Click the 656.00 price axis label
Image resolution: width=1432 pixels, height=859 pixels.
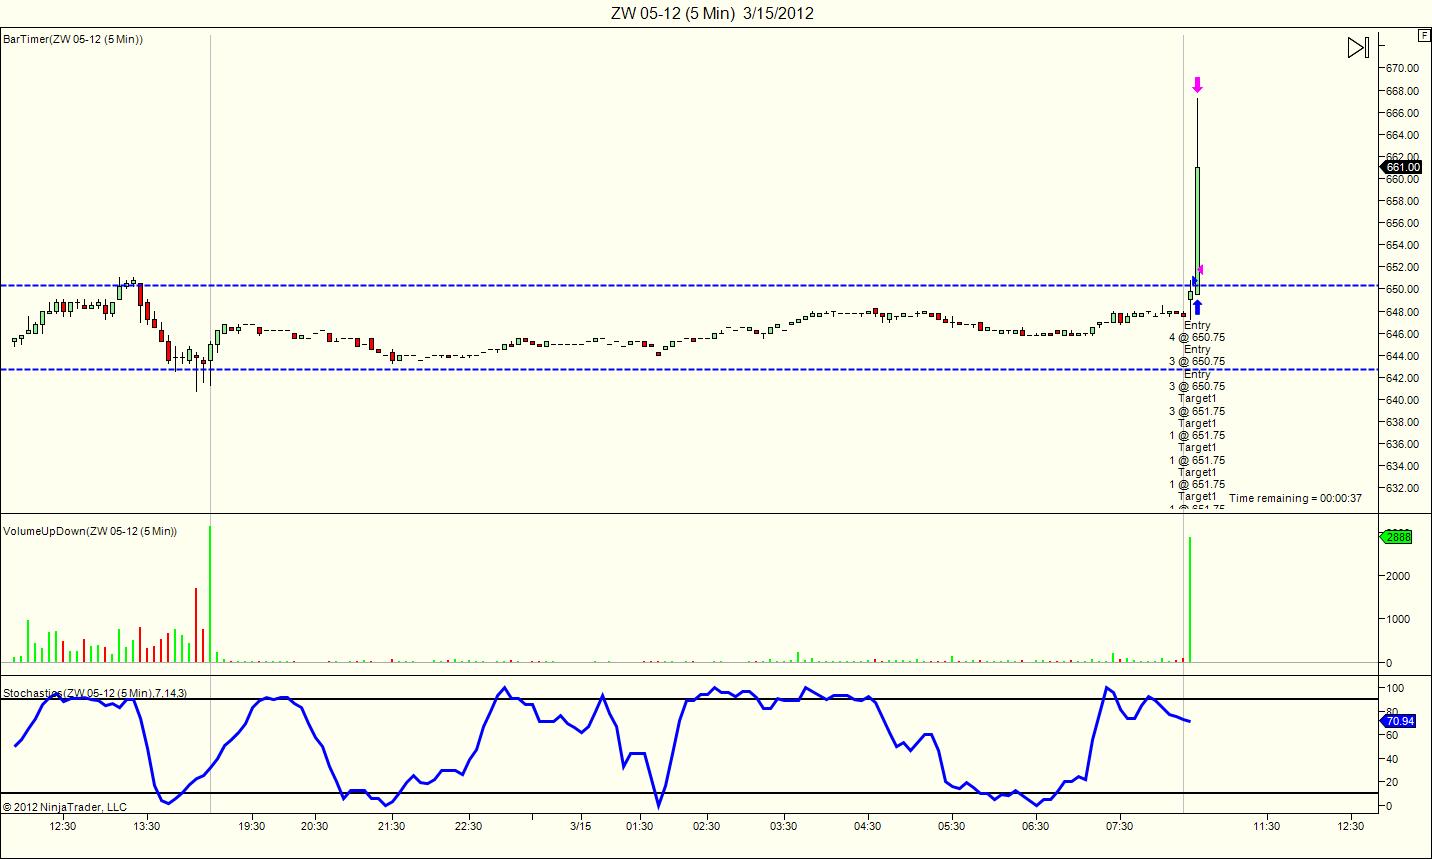tap(1403, 223)
